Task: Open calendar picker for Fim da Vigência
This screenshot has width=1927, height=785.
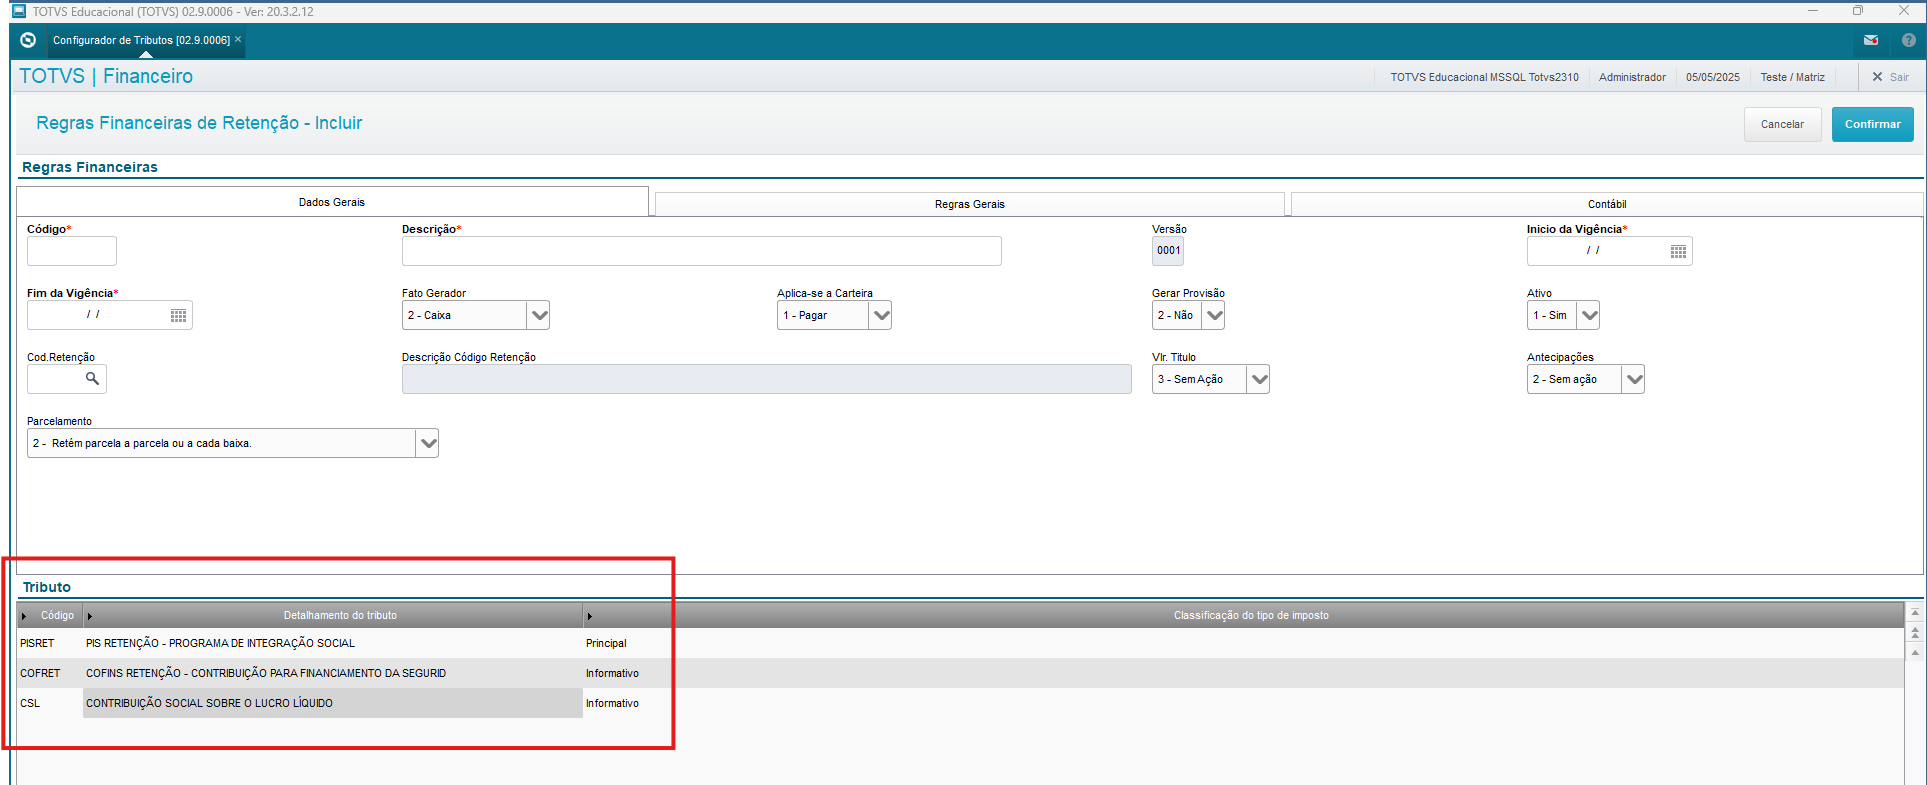Action: [x=178, y=315]
